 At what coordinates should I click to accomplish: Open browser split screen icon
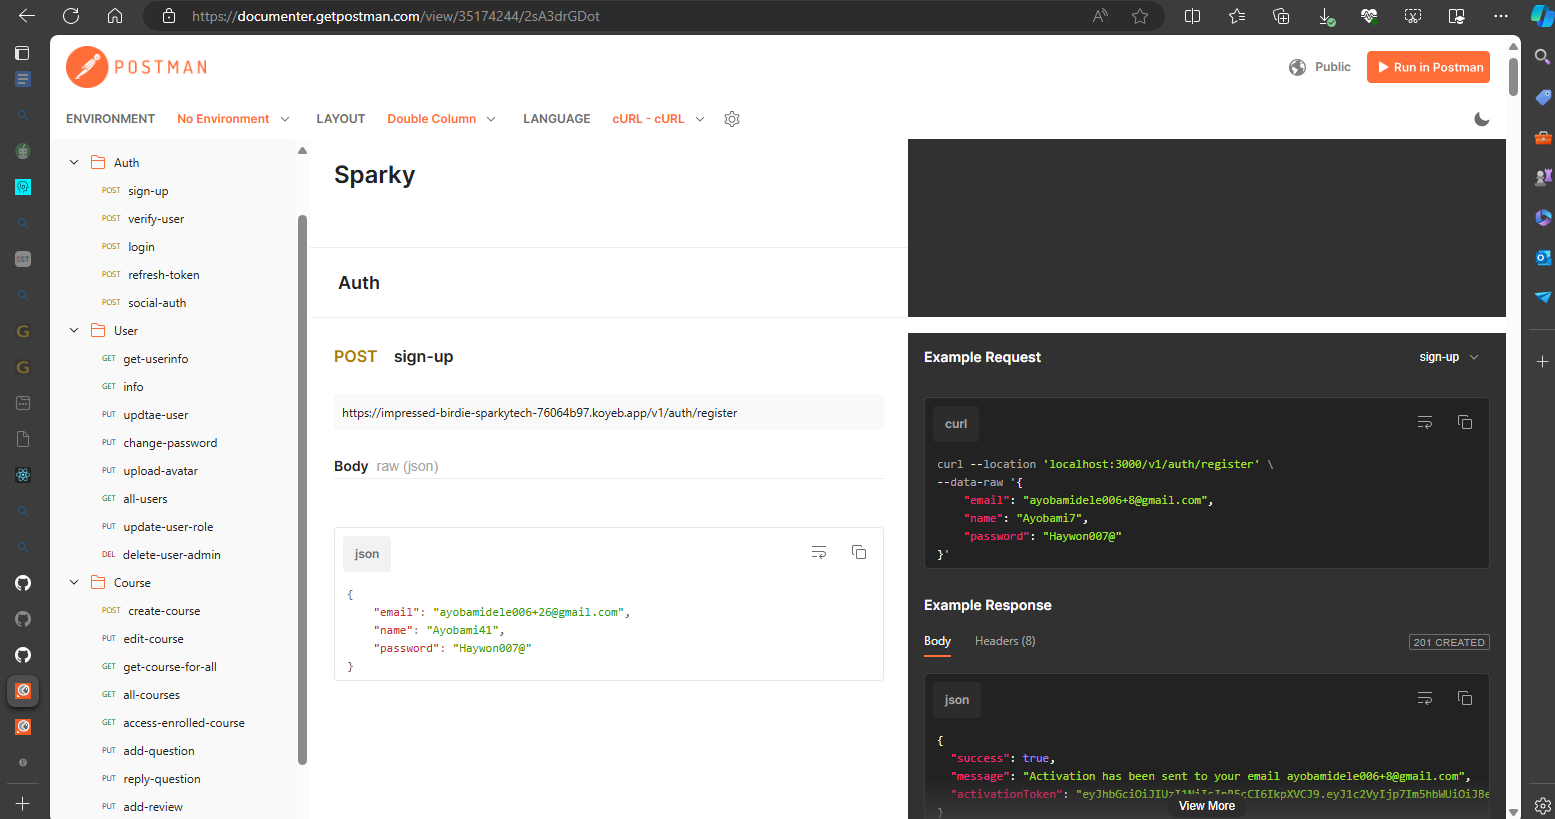click(x=1192, y=16)
